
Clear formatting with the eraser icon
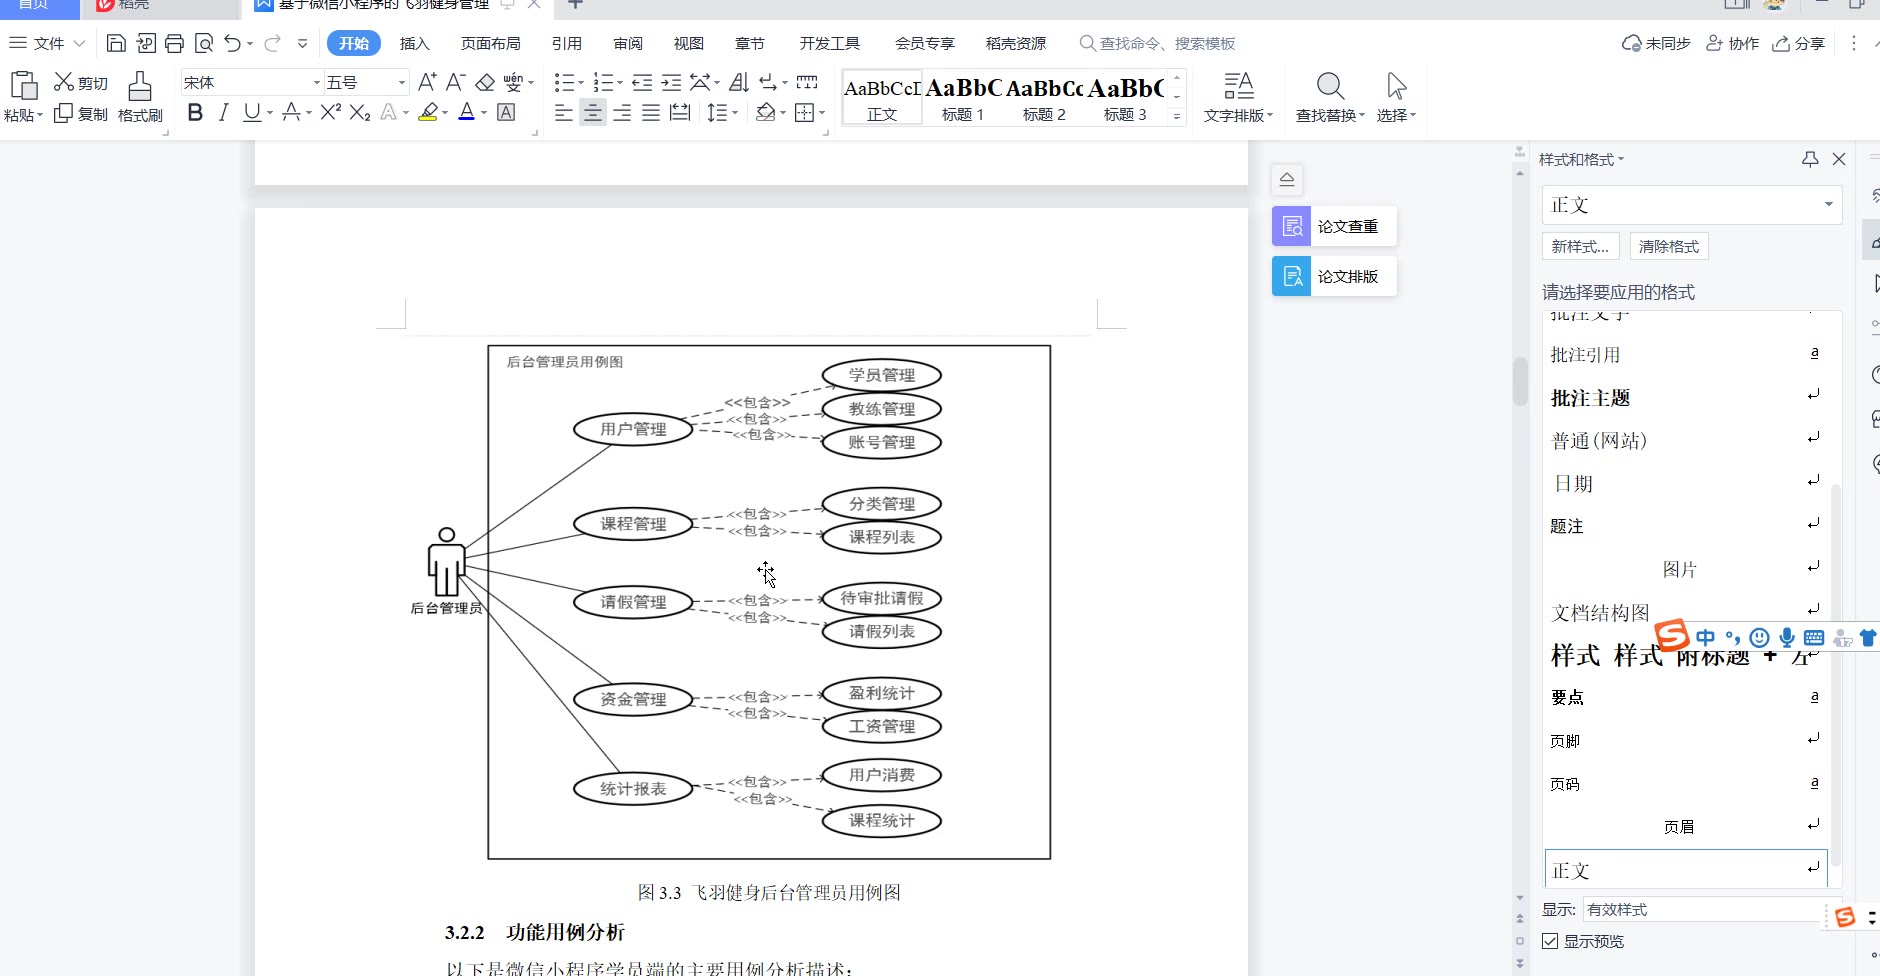pos(485,82)
